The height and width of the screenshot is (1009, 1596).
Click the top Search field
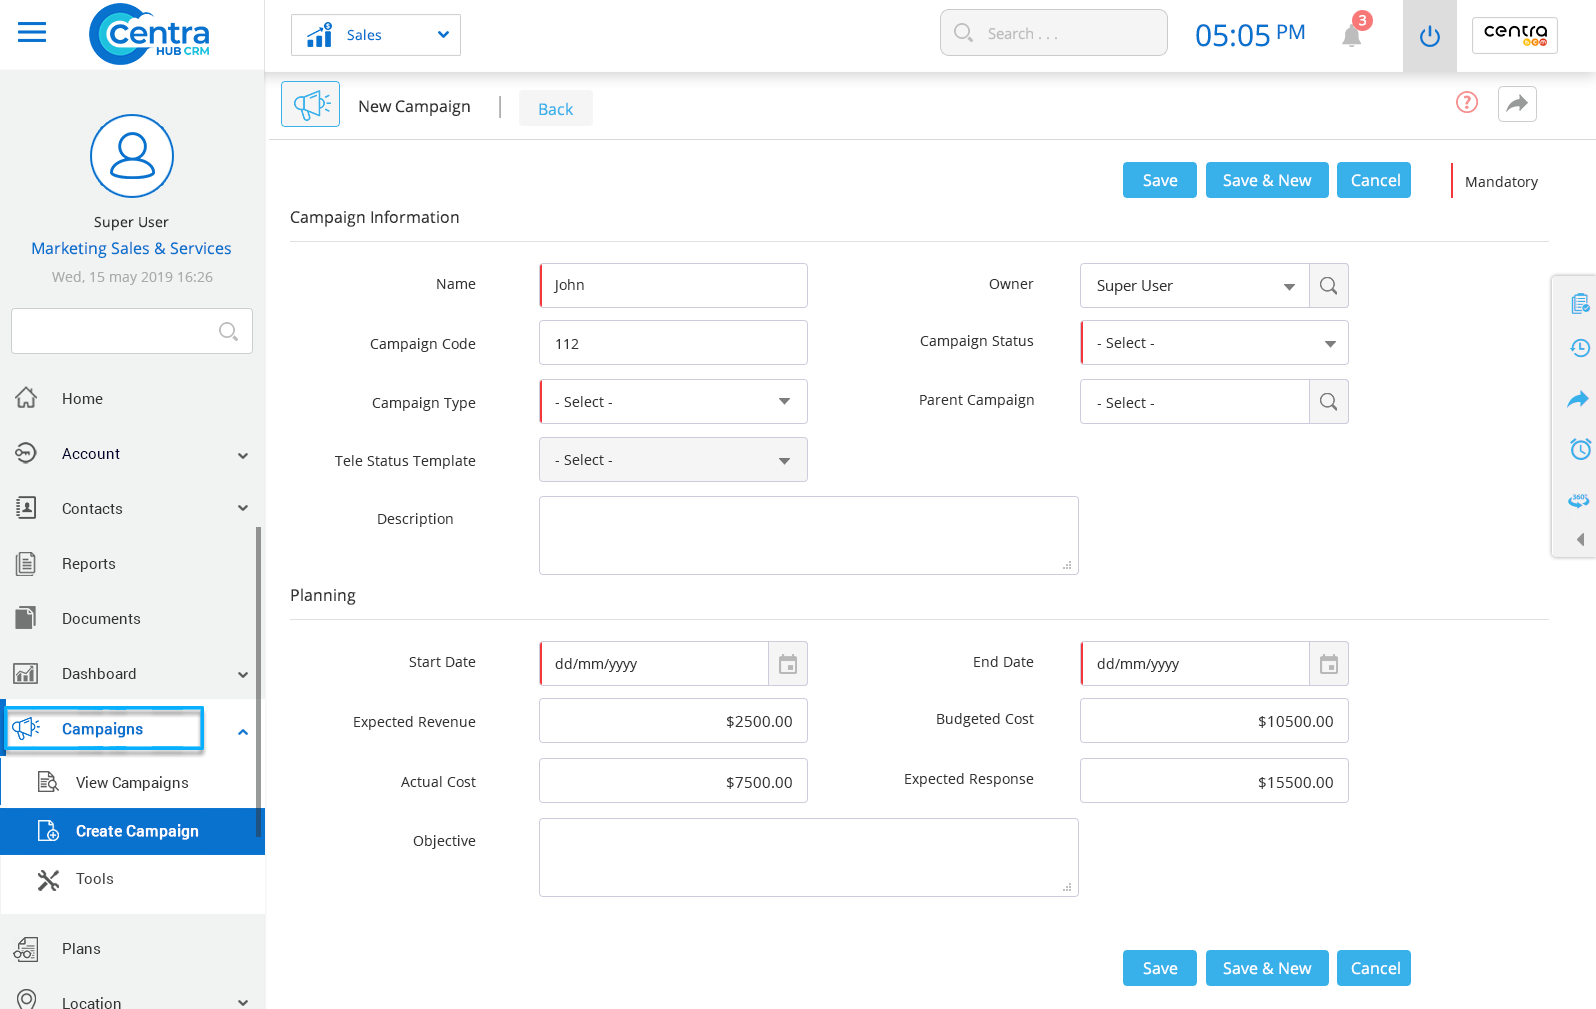tap(1054, 33)
